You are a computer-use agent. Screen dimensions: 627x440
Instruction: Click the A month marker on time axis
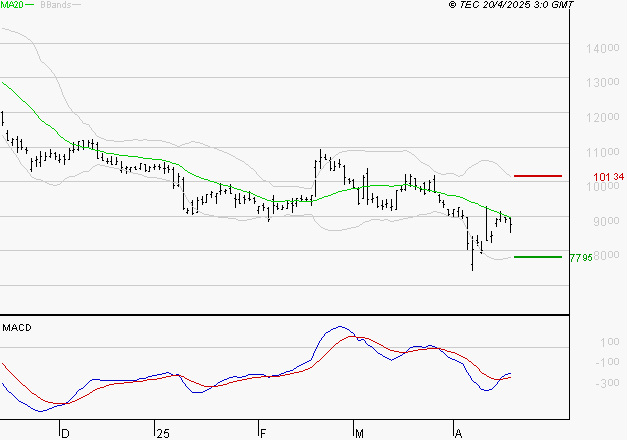coord(458,433)
